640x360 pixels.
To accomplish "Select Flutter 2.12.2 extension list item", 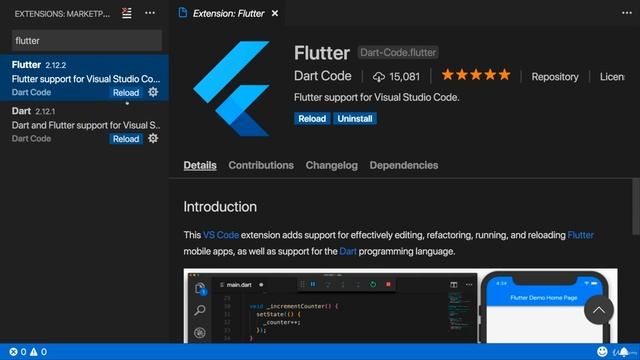I will tap(84, 78).
